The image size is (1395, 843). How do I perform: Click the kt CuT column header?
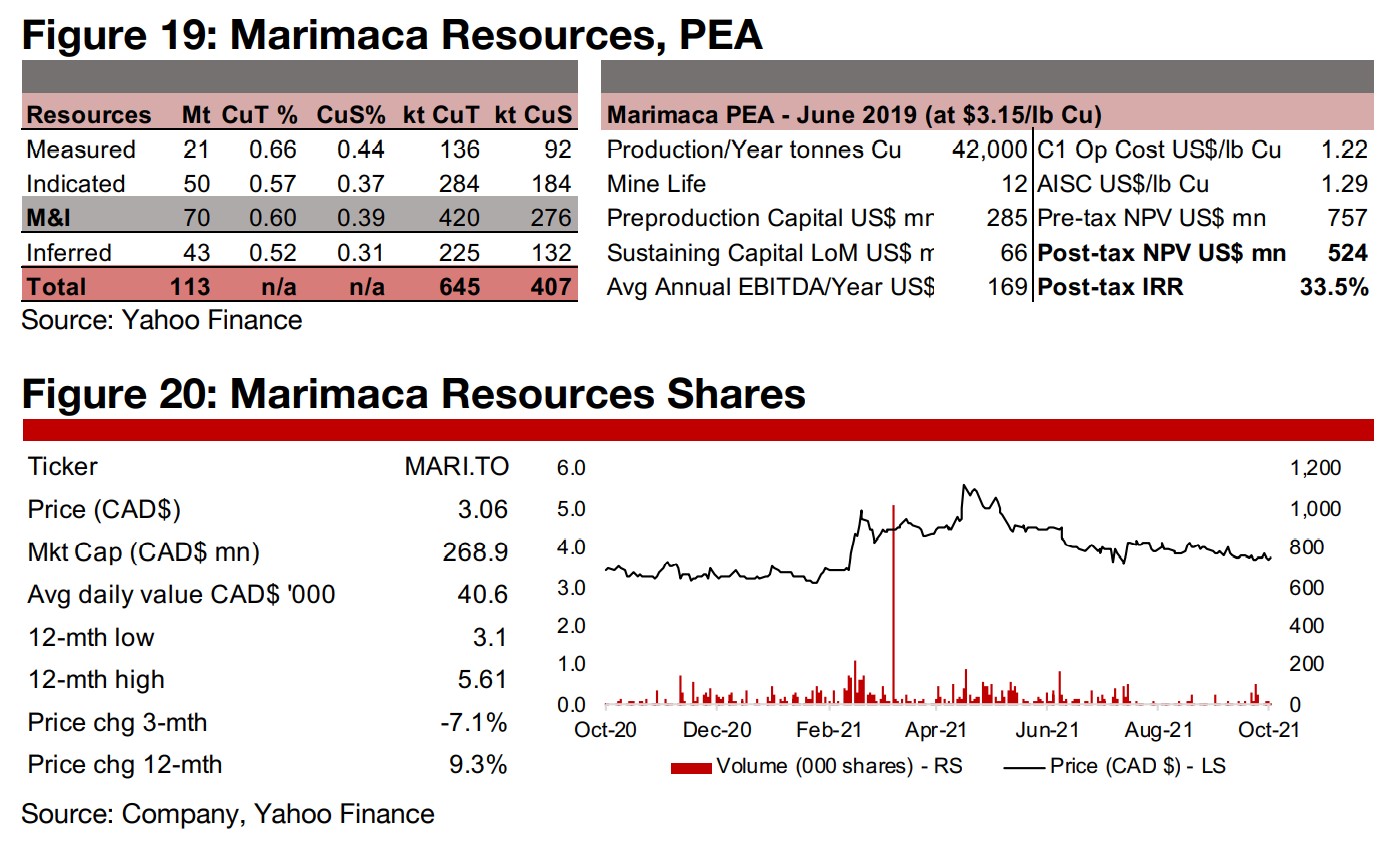tap(441, 115)
